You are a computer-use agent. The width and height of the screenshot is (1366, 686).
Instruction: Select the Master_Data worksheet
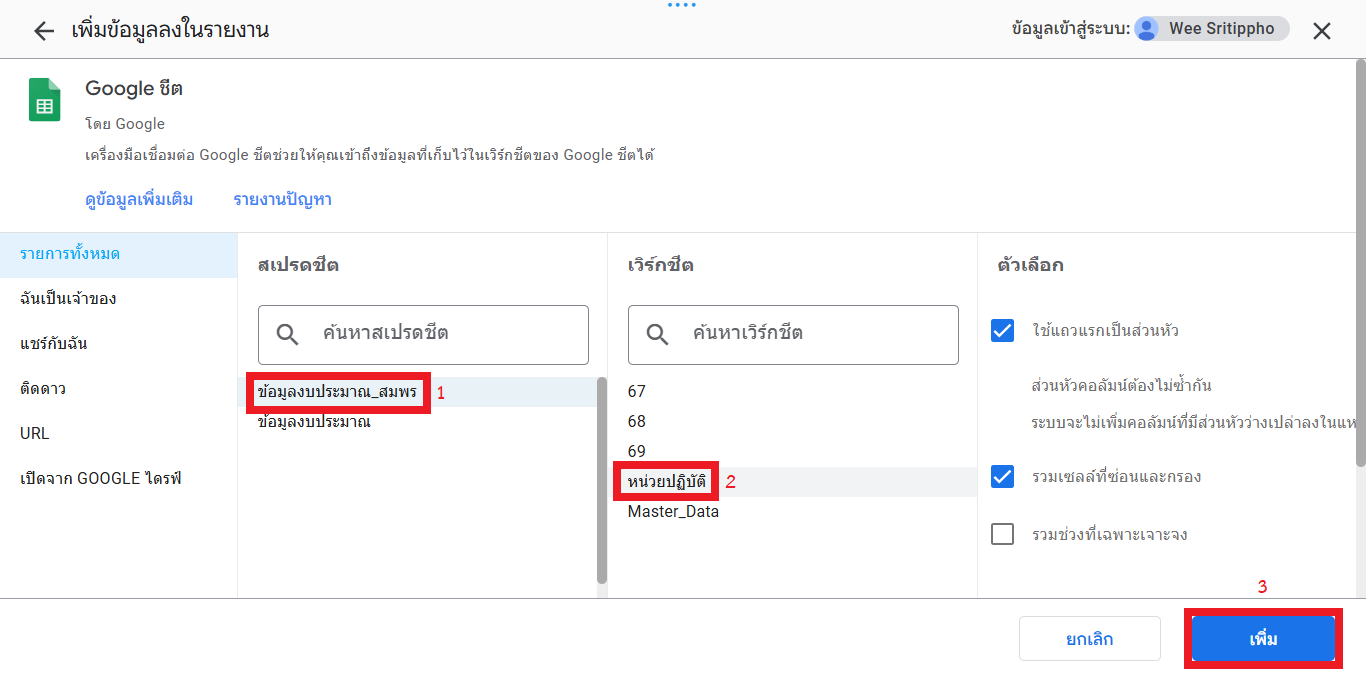click(673, 512)
